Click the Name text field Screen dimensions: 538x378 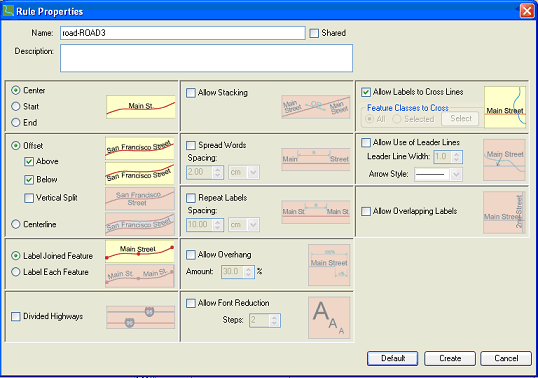coord(183,33)
